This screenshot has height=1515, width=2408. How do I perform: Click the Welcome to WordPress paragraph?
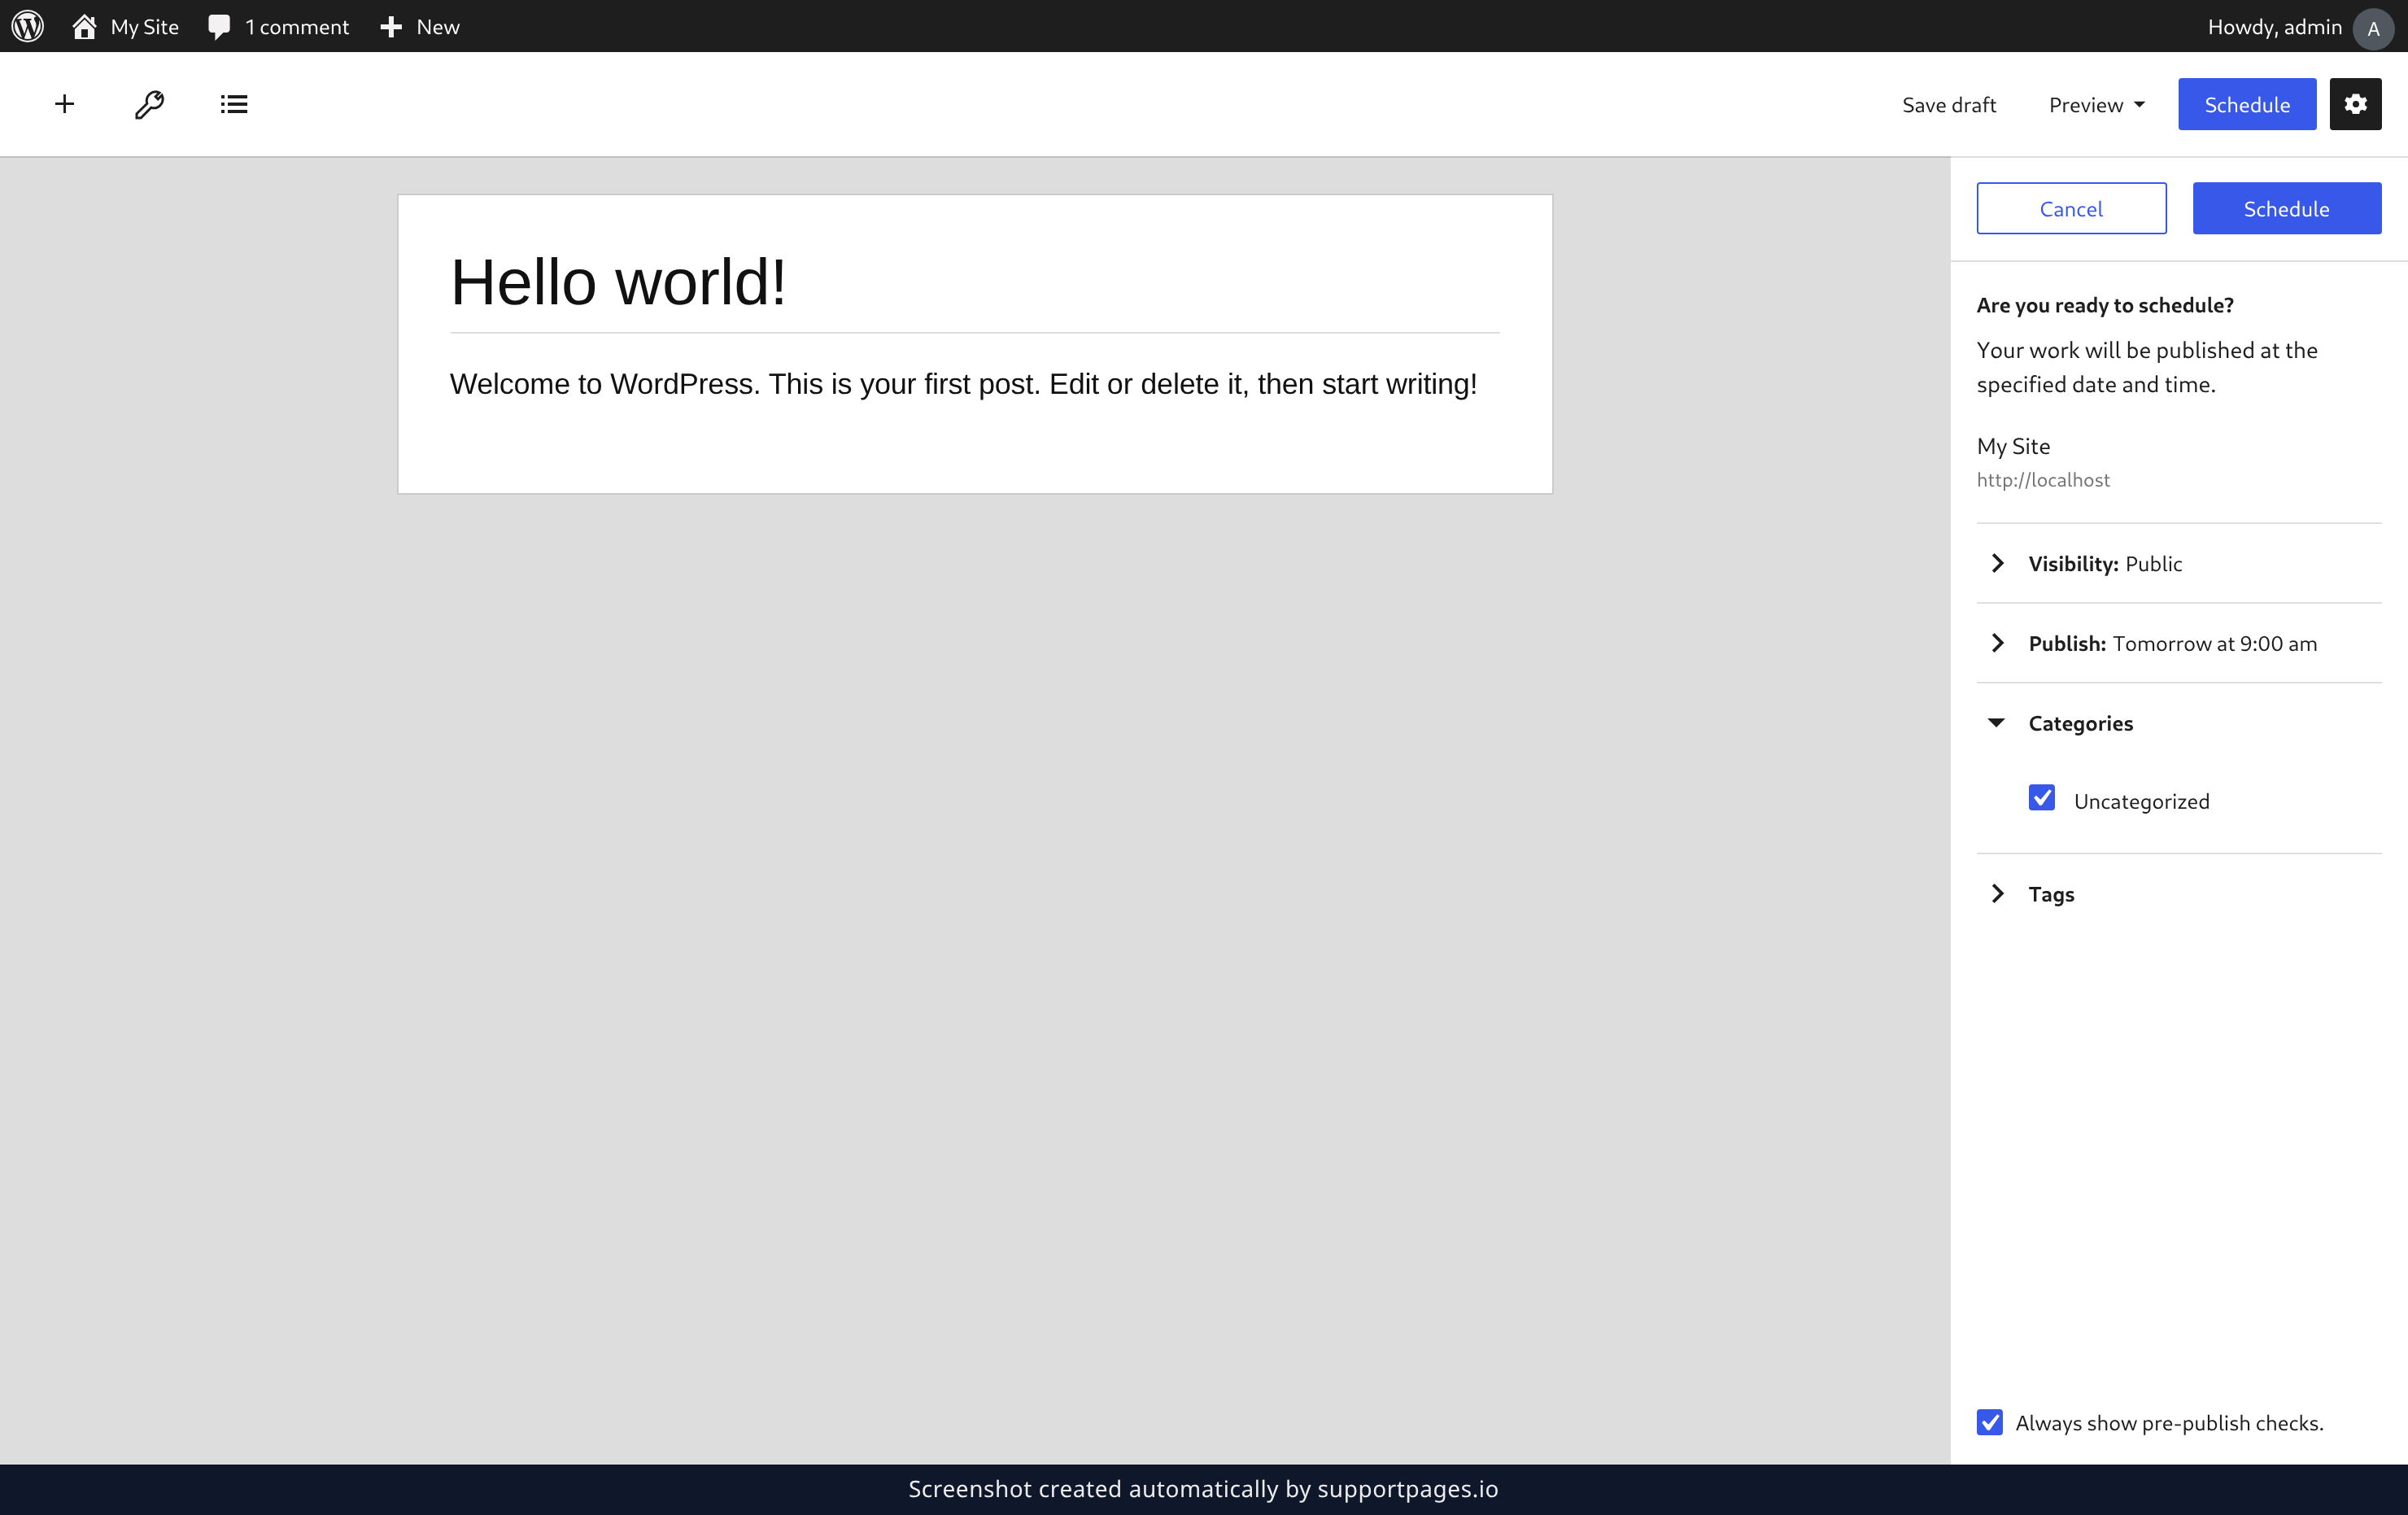963,384
